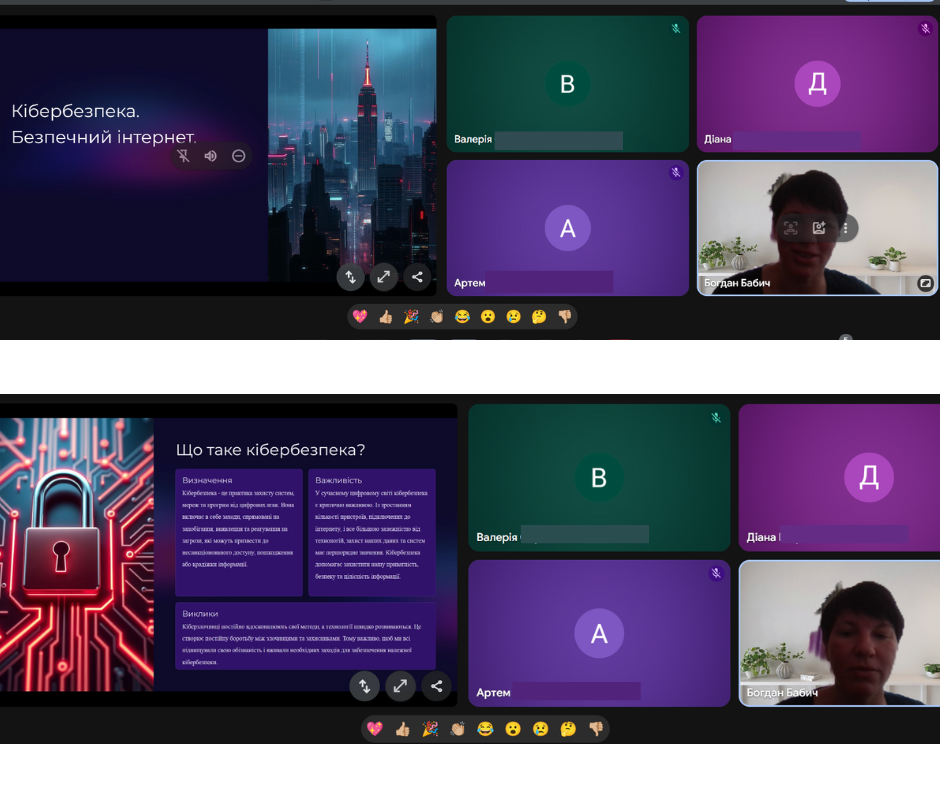
Task: Click swap arrows icon on the padlock slide
Action: [x=365, y=686]
